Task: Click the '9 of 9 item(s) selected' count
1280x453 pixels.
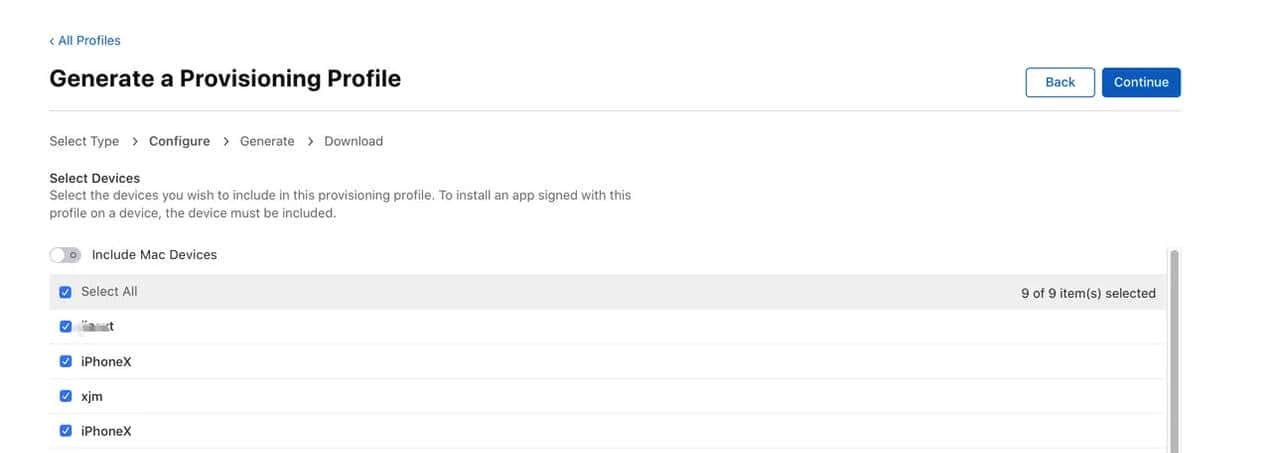Action: click(x=1087, y=293)
